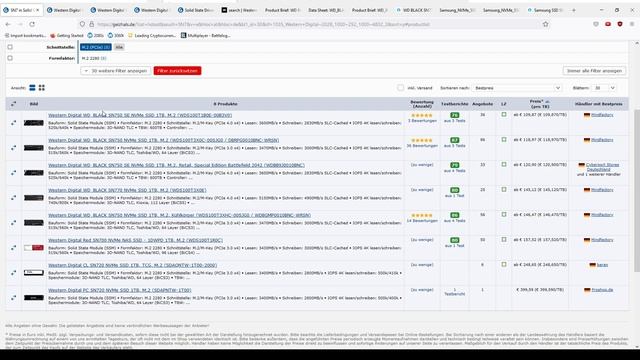The height and width of the screenshot is (360, 640).
Task: Click Alle next to Schnittstelle filter
Action: (x=119, y=47)
